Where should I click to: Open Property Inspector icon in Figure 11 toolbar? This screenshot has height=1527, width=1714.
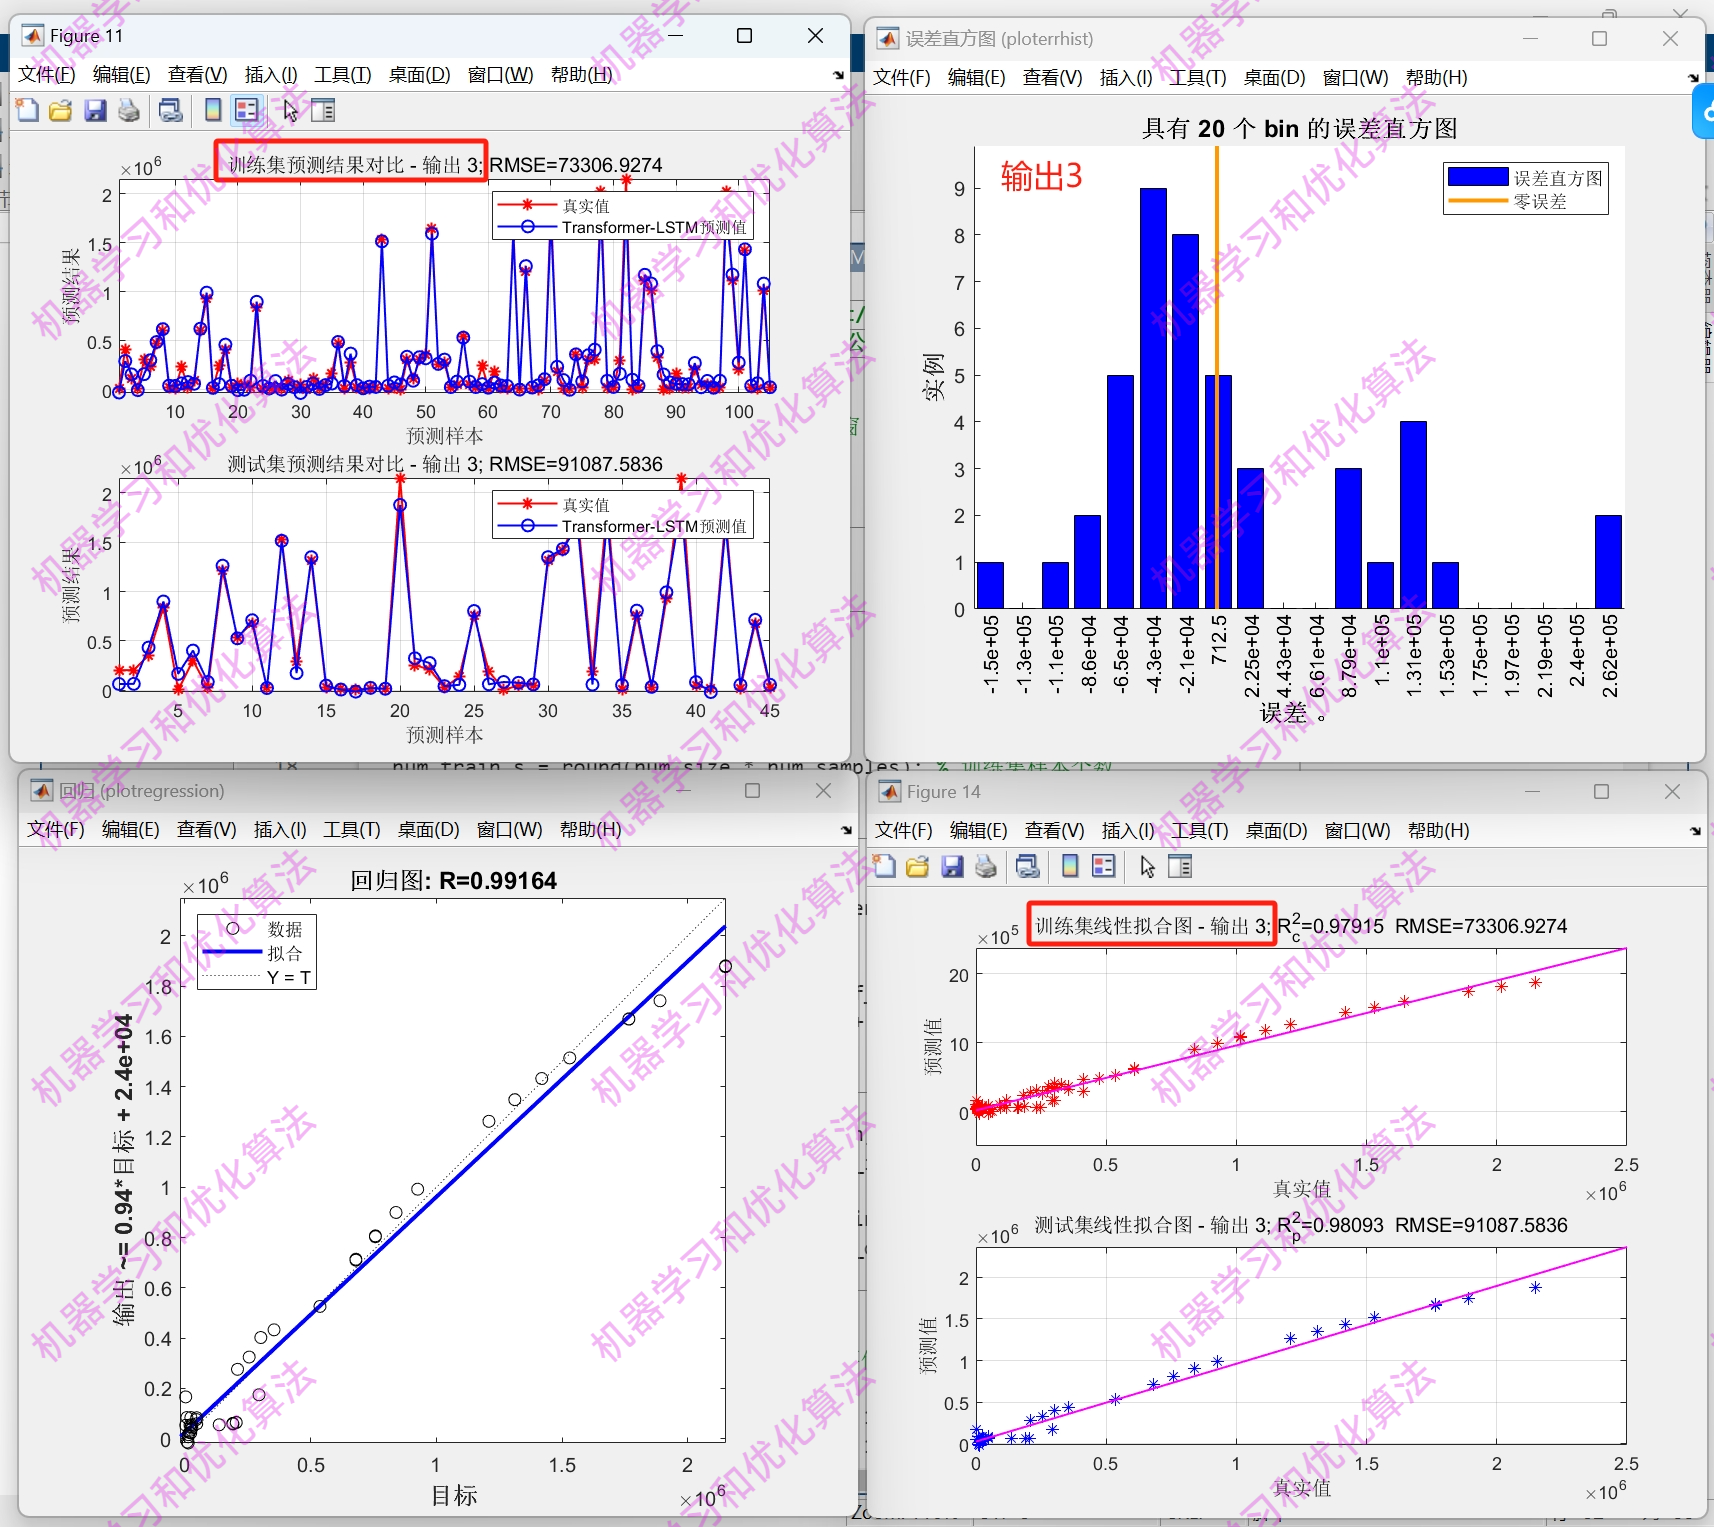323,110
